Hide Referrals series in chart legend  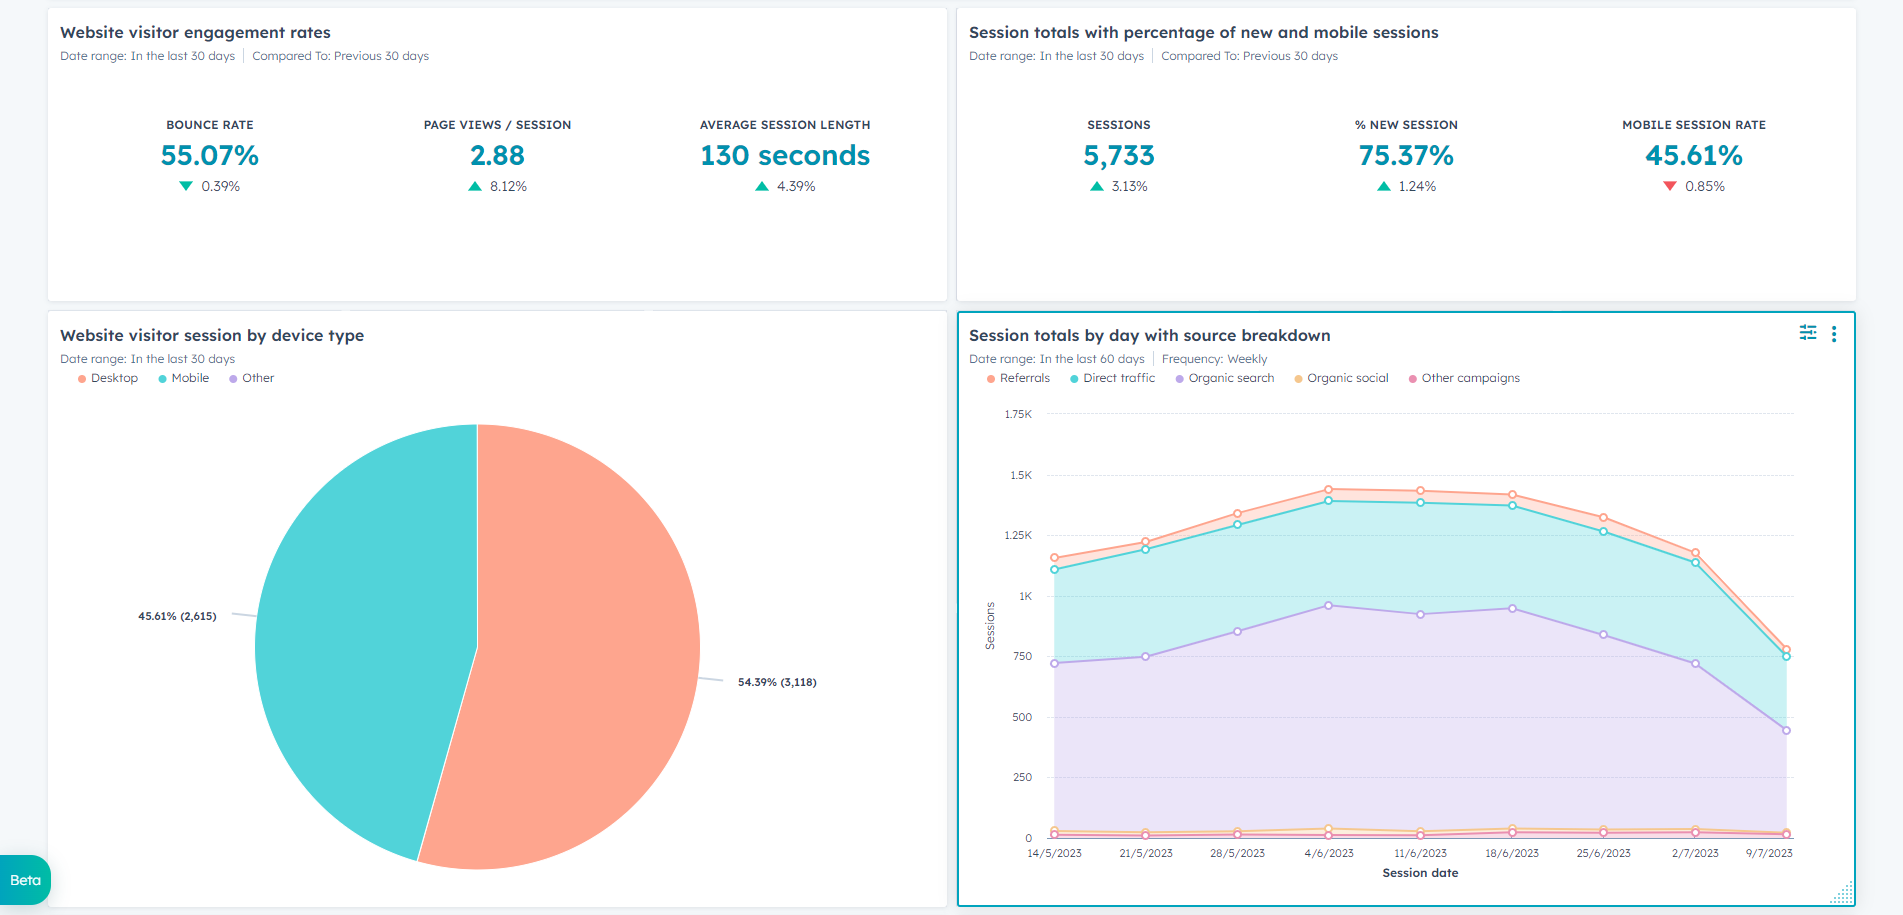(x=1018, y=378)
